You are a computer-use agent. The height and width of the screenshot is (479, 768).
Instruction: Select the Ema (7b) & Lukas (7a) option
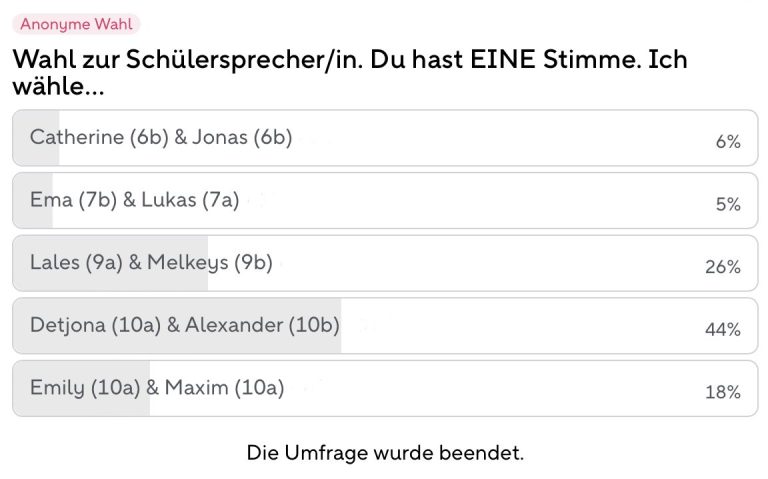point(385,200)
